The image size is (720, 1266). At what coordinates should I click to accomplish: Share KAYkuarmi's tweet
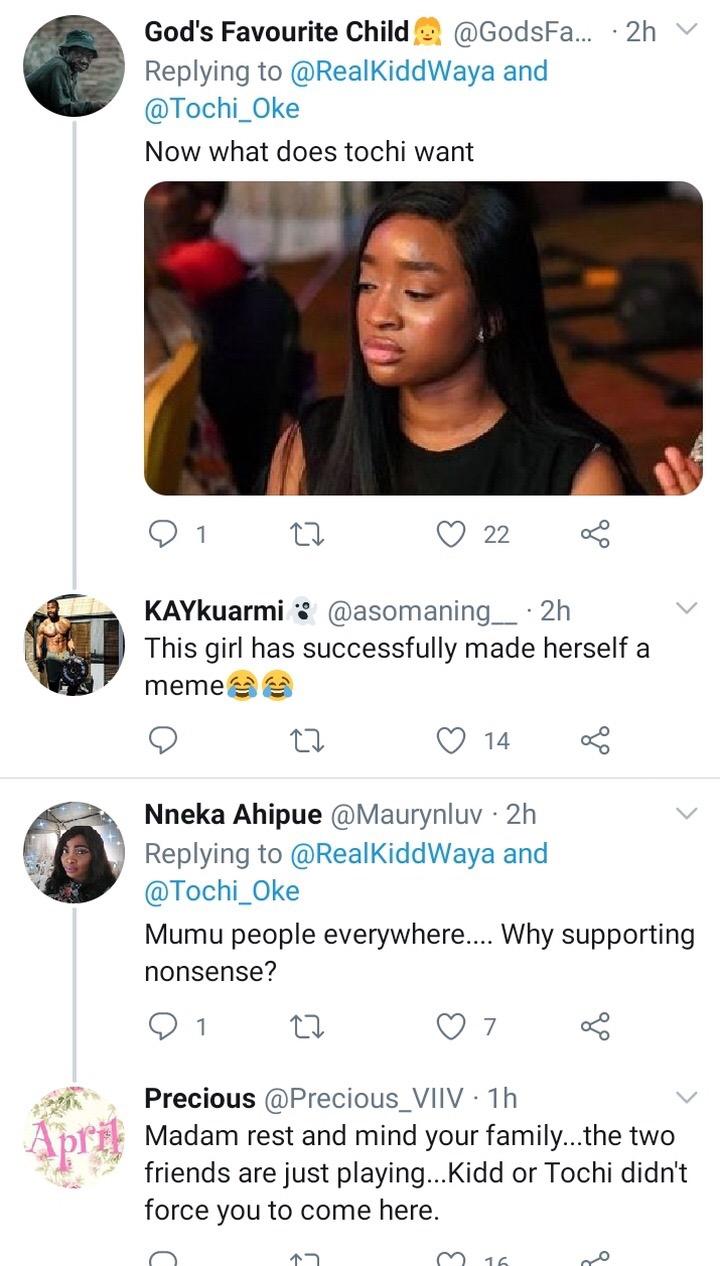tap(595, 740)
